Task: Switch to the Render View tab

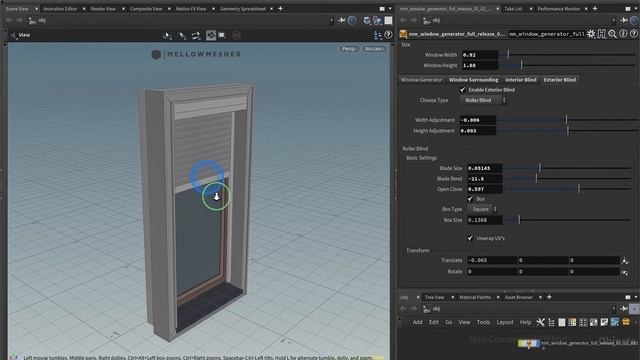Action: pyautogui.click(x=103, y=9)
